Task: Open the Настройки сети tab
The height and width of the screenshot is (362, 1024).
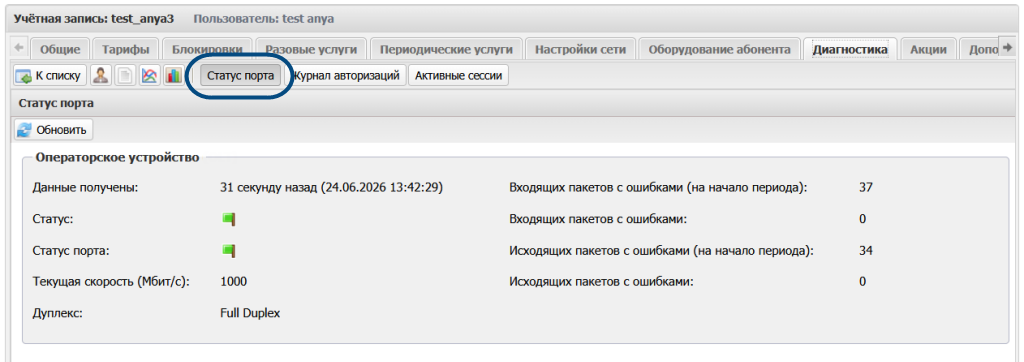Action: pyautogui.click(x=581, y=49)
